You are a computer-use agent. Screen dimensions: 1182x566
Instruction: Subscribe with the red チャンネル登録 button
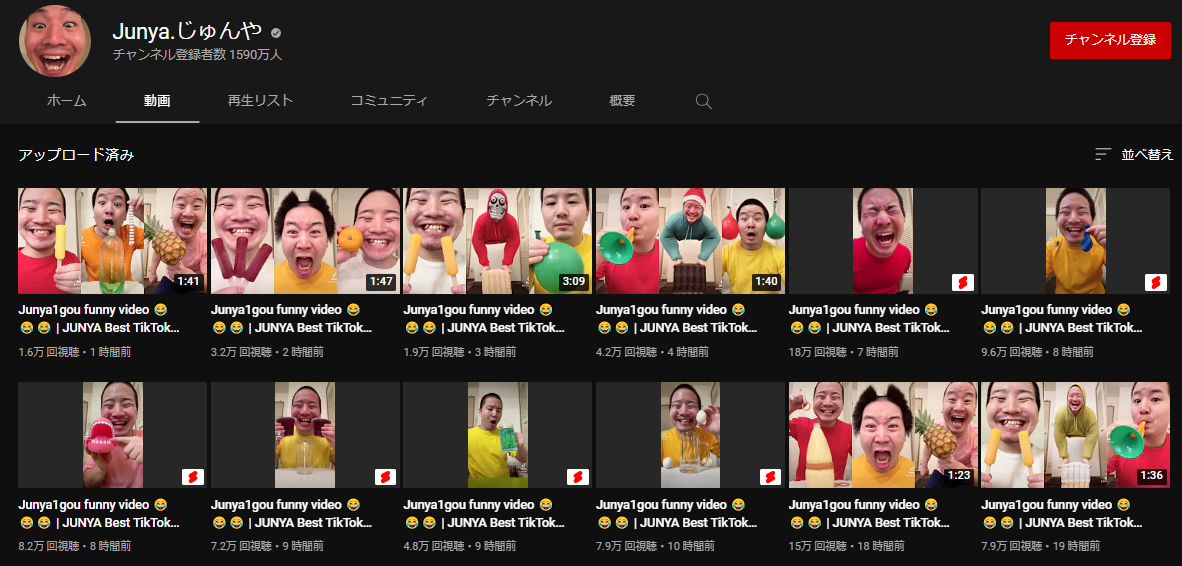pos(1110,40)
